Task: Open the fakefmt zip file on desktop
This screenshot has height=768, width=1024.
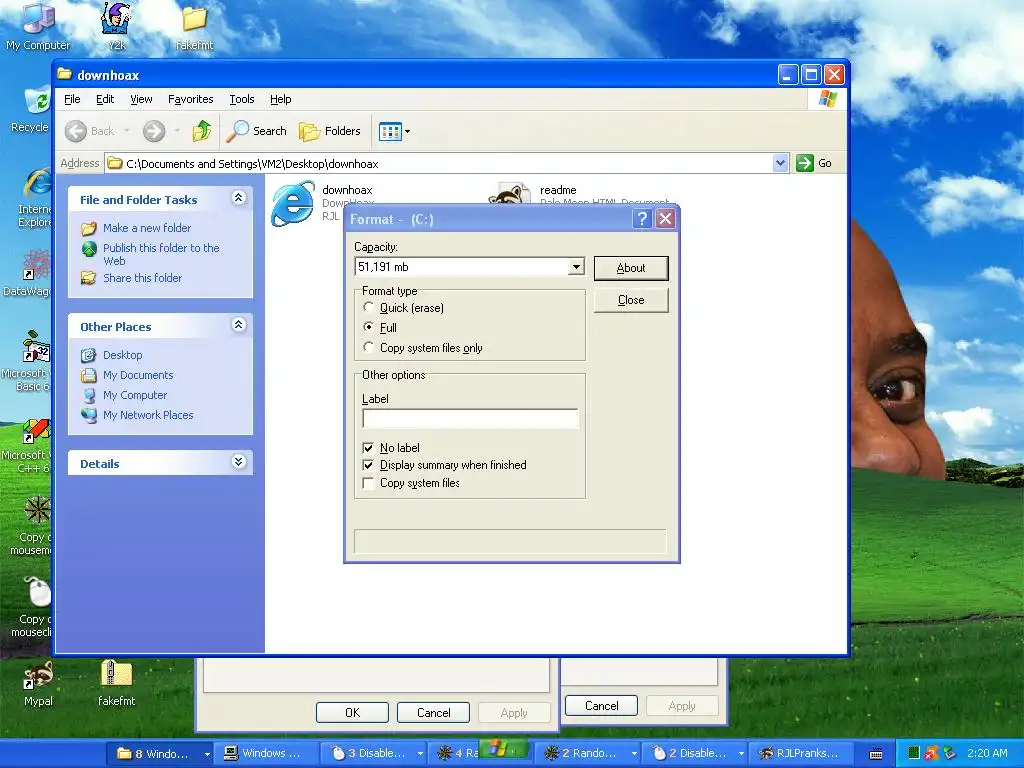Action: tap(116, 684)
